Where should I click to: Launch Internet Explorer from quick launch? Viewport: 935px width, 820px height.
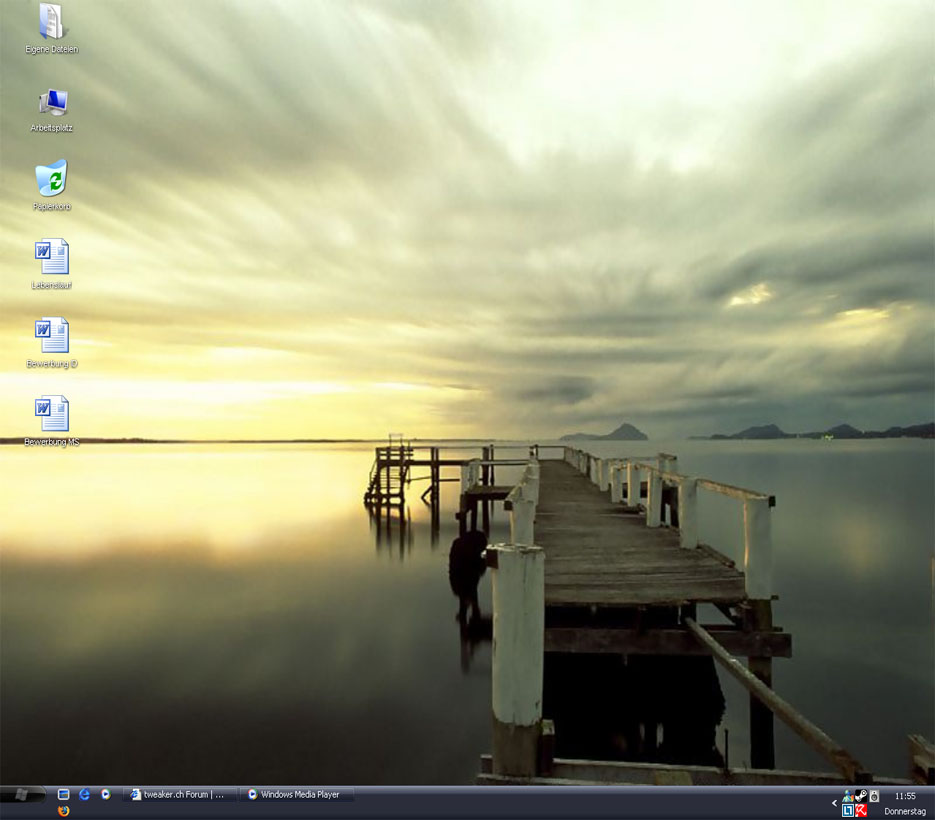[85, 794]
